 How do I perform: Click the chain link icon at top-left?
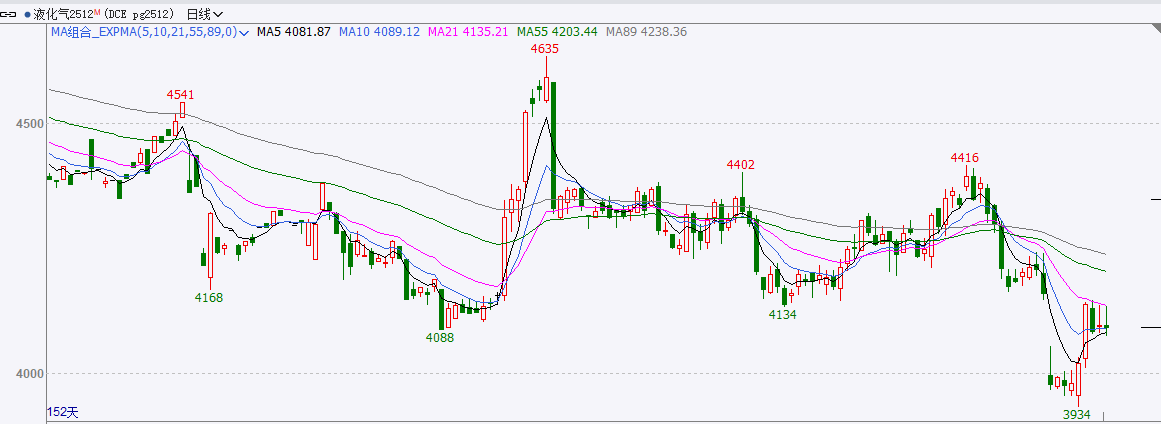click(x=11, y=15)
